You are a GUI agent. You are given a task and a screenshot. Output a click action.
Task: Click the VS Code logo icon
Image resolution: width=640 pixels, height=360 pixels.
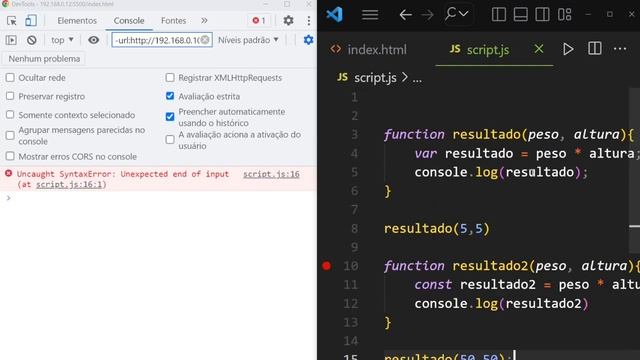point(334,15)
